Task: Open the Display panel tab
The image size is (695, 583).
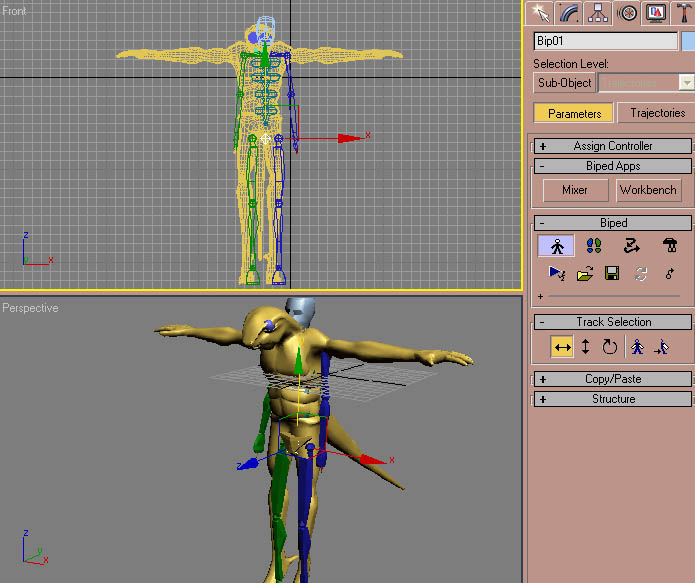Action: (x=657, y=12)
